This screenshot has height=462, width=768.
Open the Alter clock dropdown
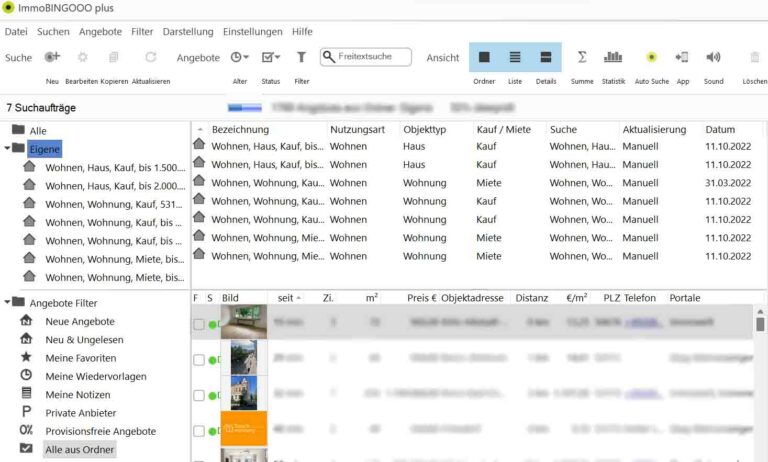tap(240, 58)
